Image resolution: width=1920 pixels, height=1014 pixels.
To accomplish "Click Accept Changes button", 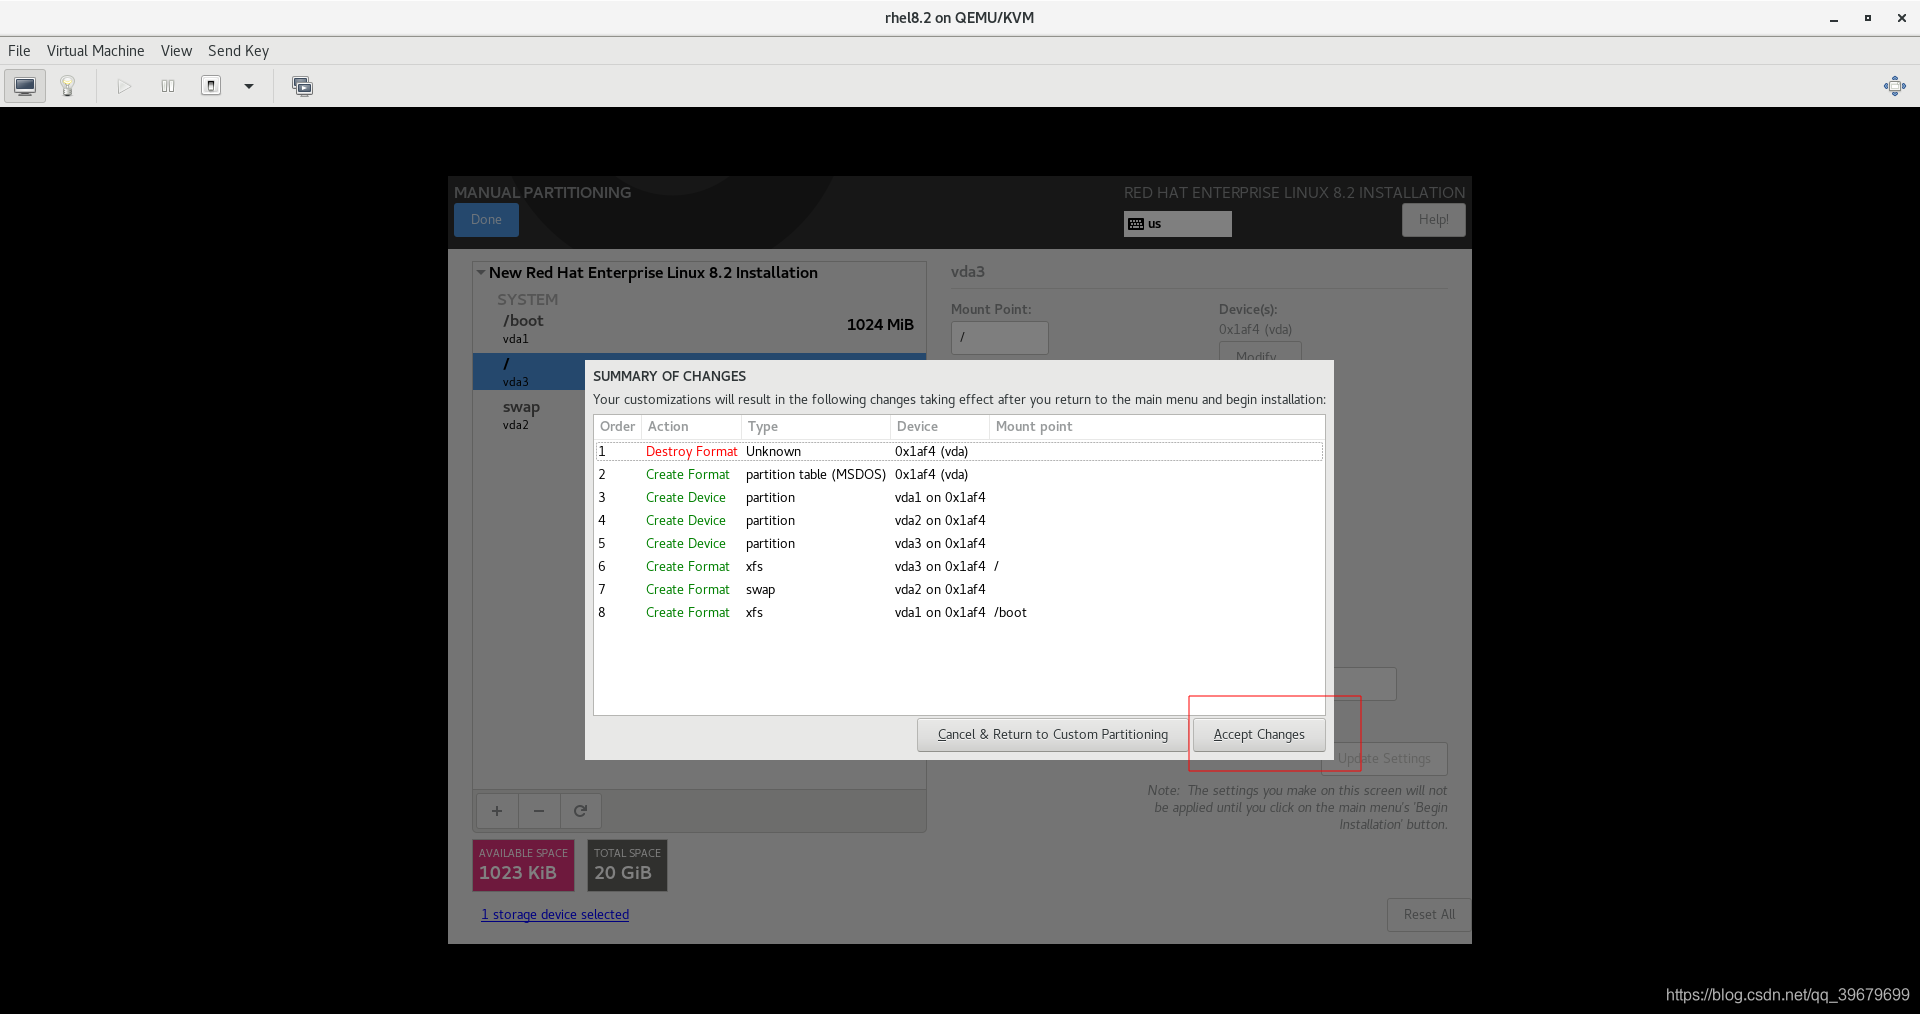I will pyautogui.click(x=1259, y=734).
